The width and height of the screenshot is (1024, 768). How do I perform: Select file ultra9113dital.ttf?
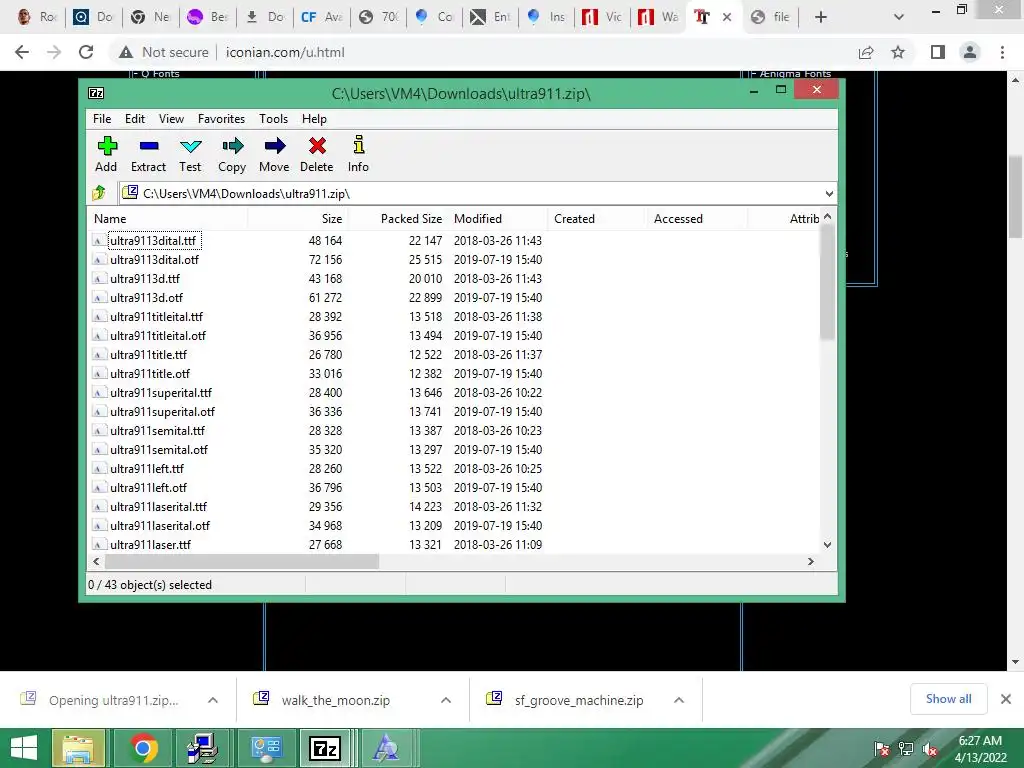tap(153, 241)
